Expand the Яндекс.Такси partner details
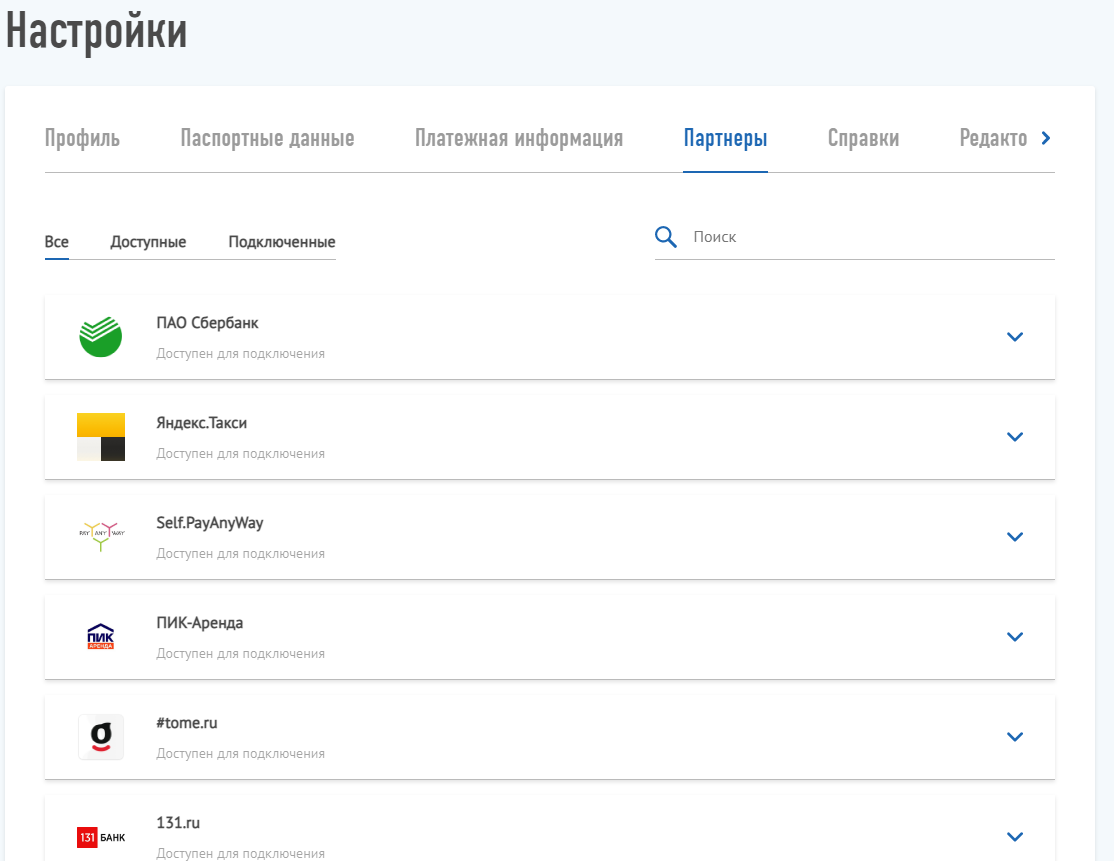1114x861 pixels. tap(1015, 437)
